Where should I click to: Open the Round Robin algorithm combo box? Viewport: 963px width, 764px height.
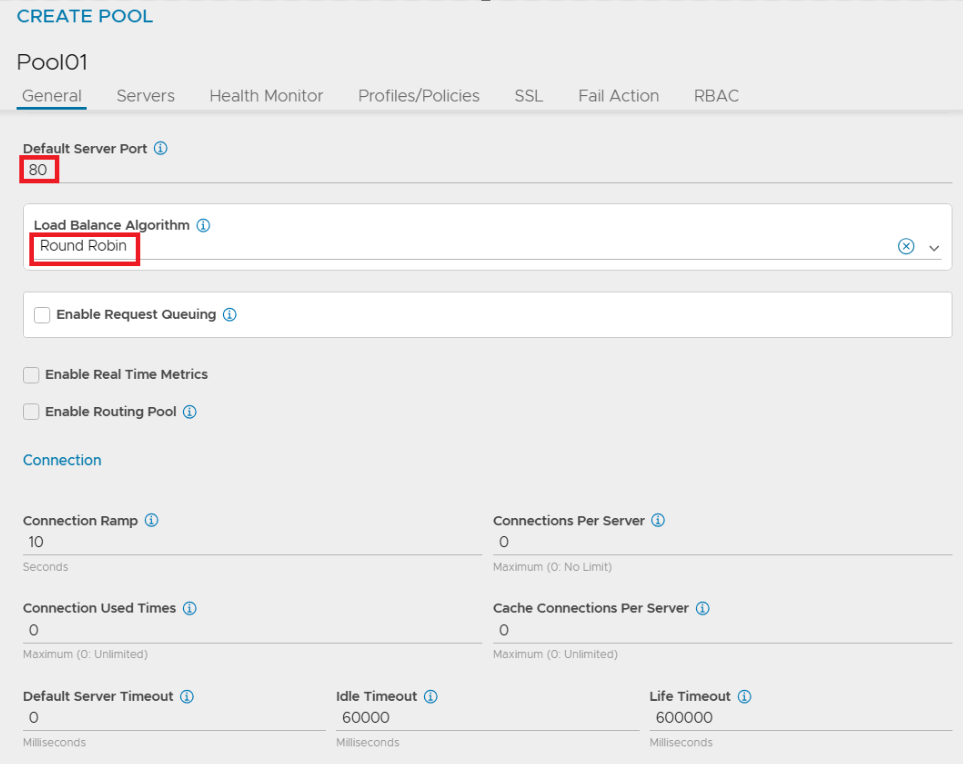point(487,246)
